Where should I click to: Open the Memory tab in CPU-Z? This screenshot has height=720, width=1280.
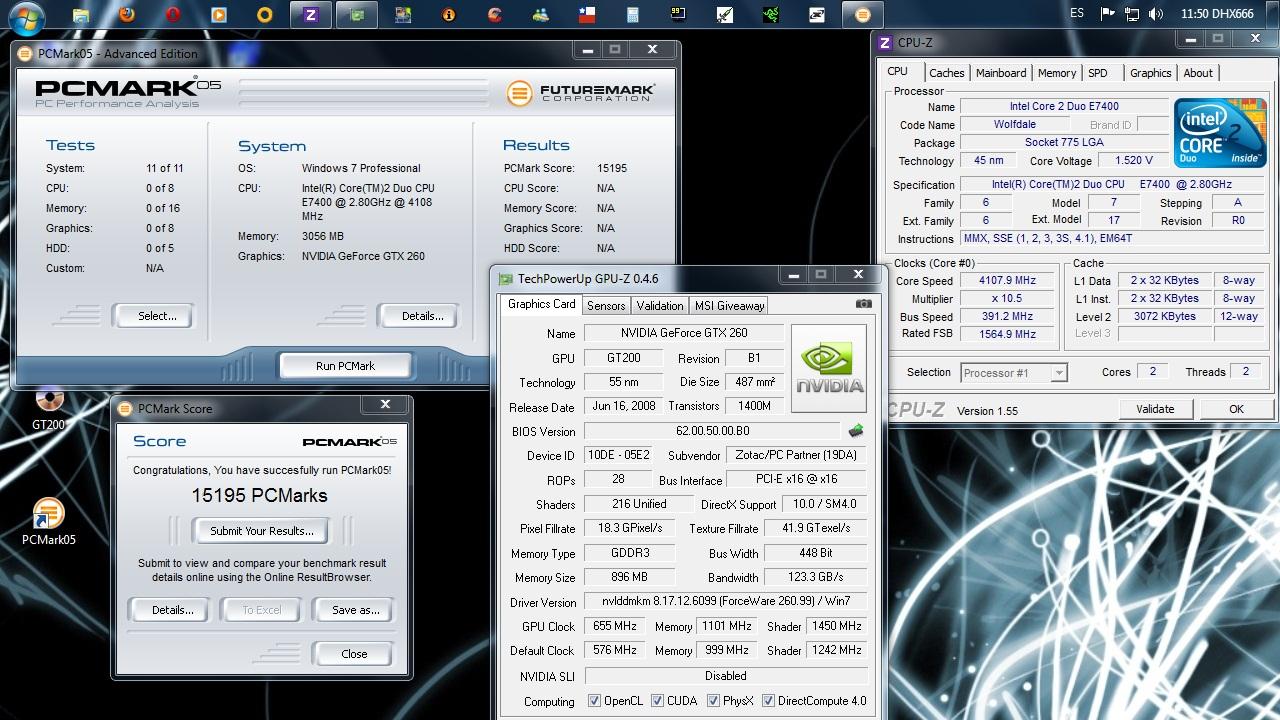pyautogui.click(x=1057, y=73)
